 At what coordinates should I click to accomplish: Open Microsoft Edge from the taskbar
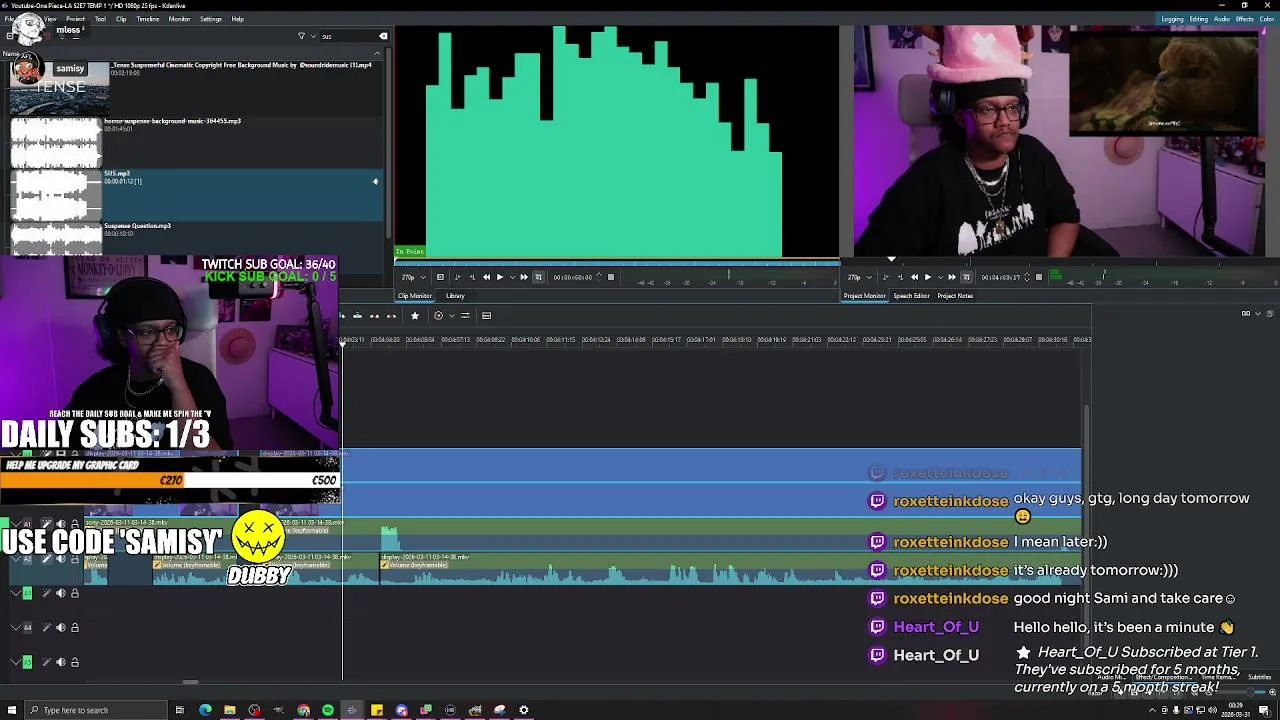coord(205,710)
